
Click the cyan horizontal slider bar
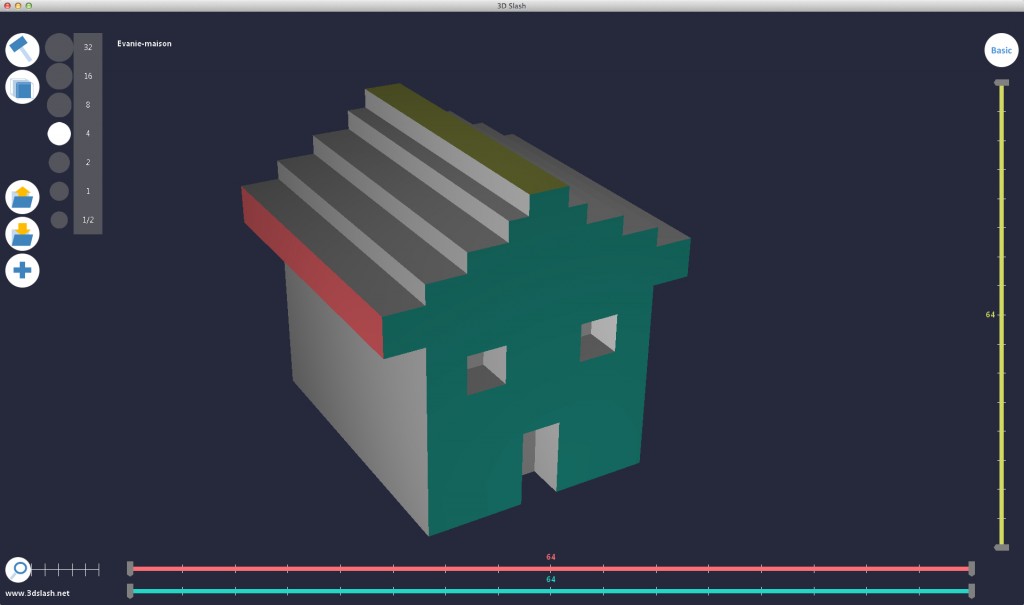(x=550, y=591)
